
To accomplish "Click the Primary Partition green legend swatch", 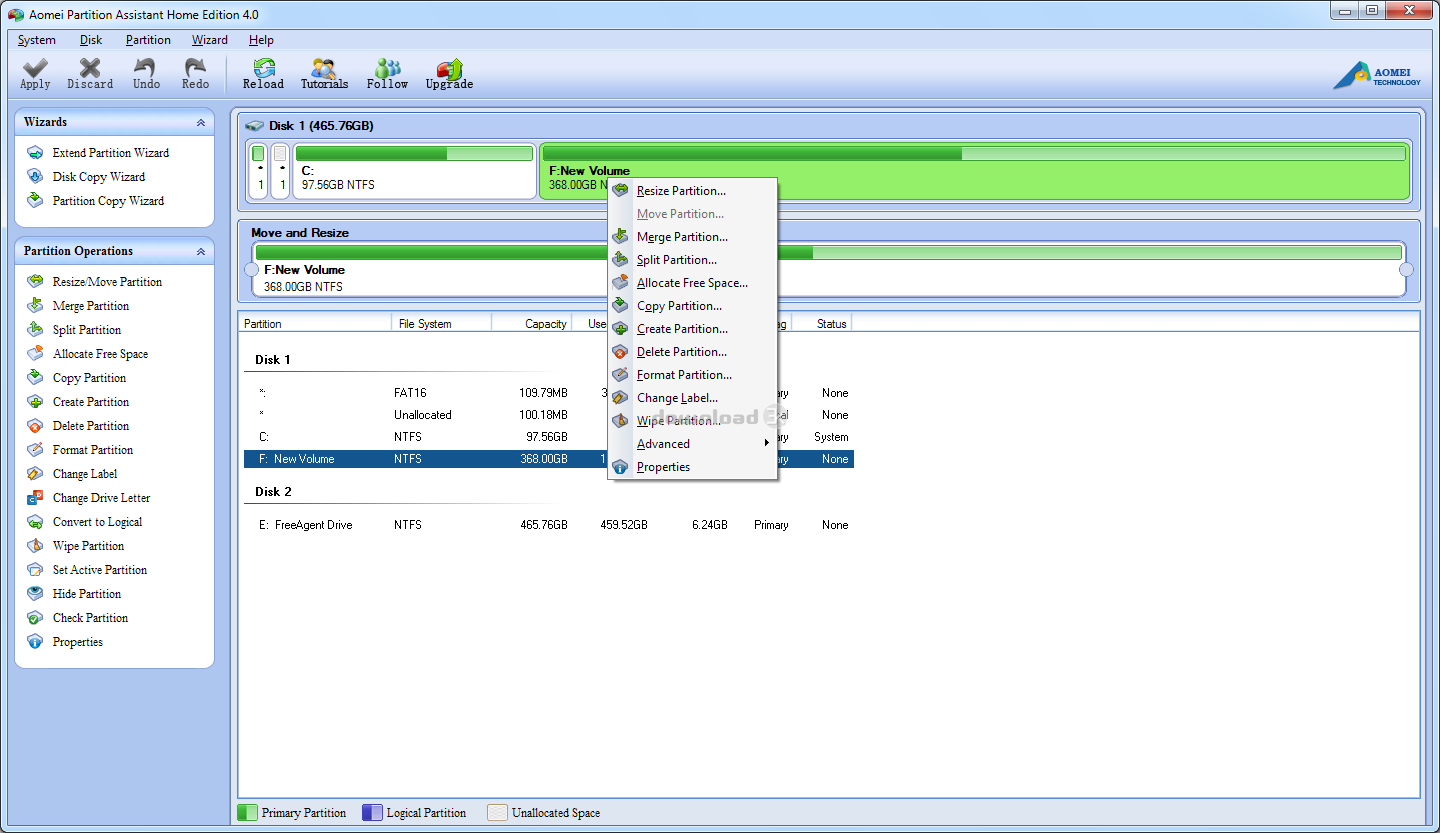I will click(x=247, y=812).
